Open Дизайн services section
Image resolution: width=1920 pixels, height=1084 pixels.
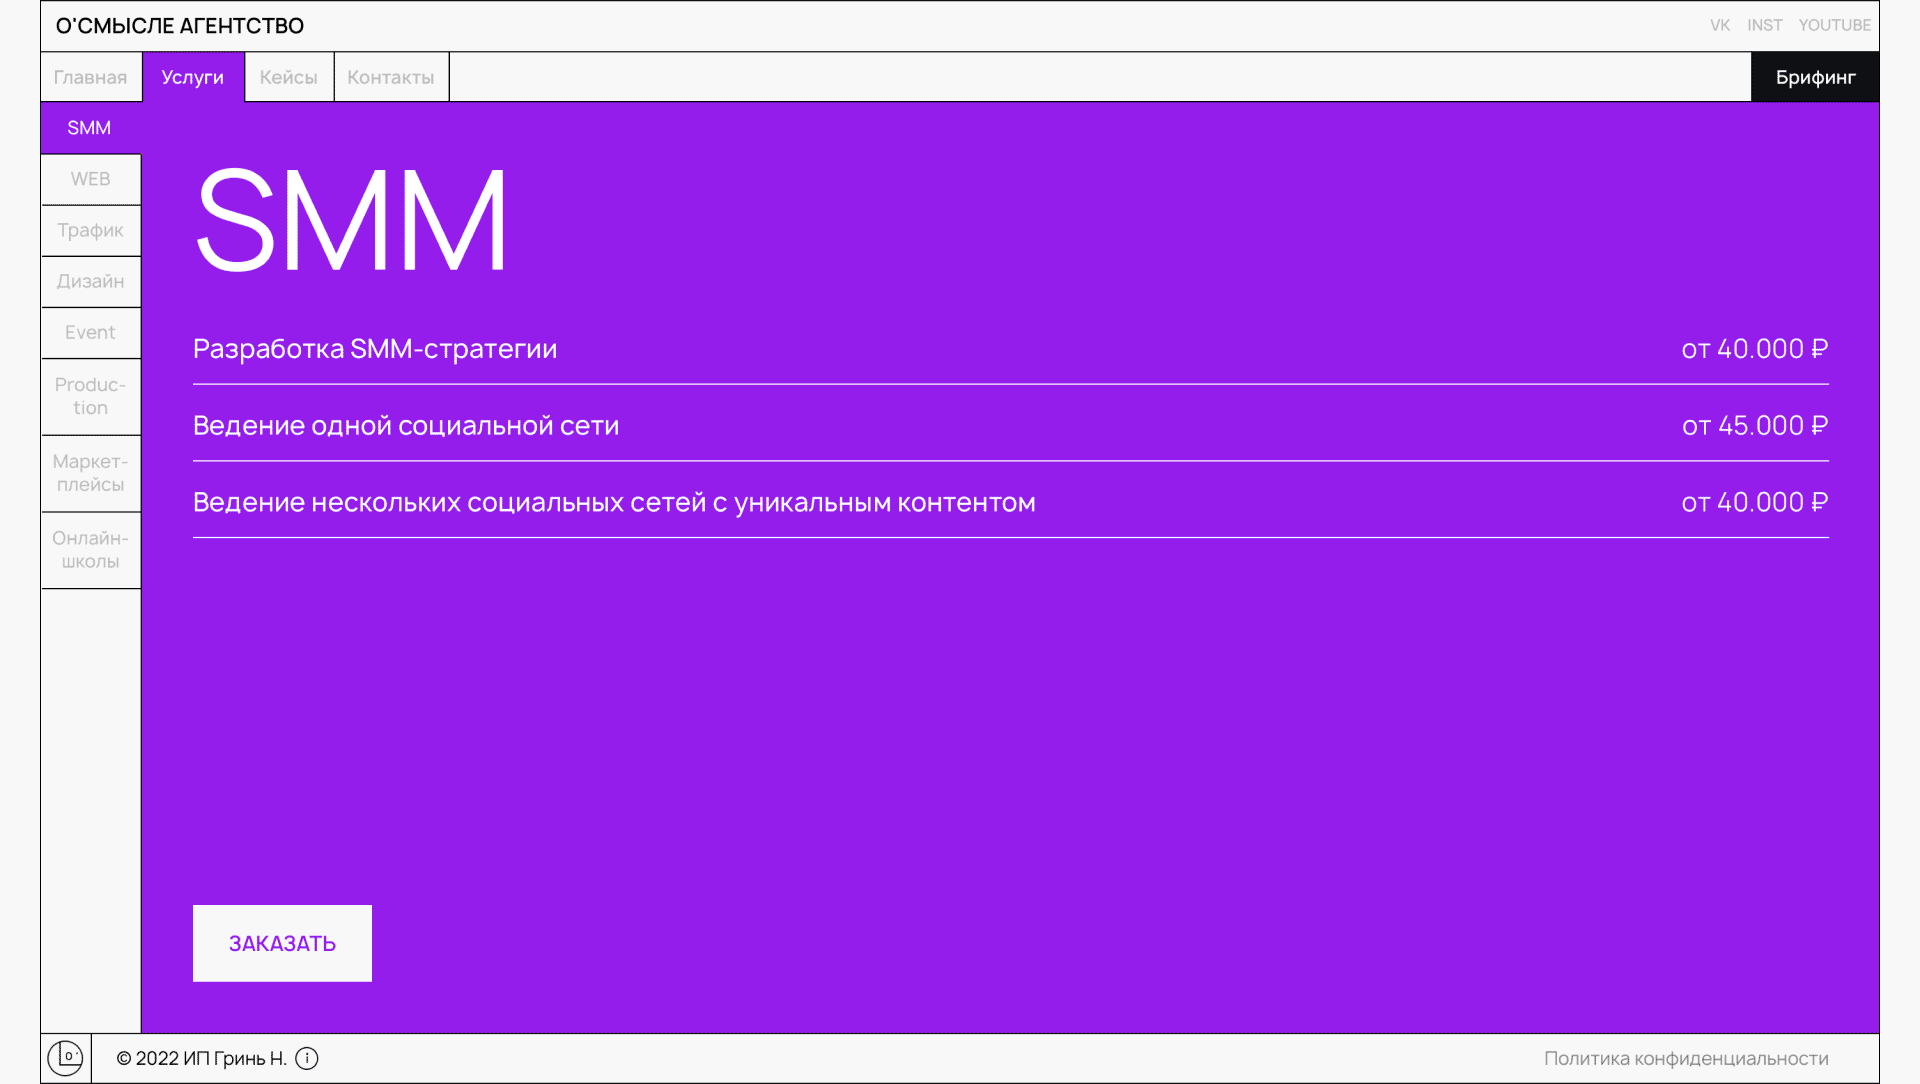click(90, 281)
